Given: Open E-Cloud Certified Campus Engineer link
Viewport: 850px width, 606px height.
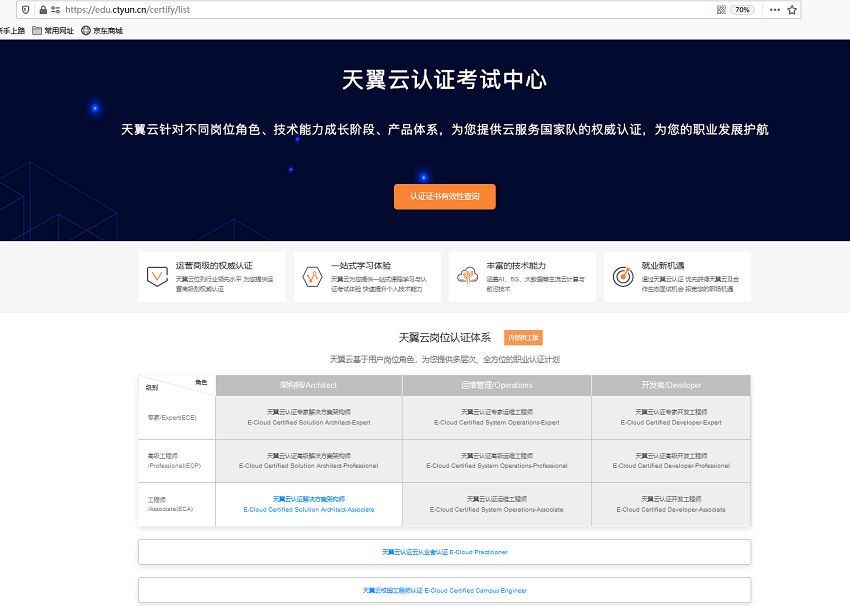Looking at the screenshot, I should 445,590.
